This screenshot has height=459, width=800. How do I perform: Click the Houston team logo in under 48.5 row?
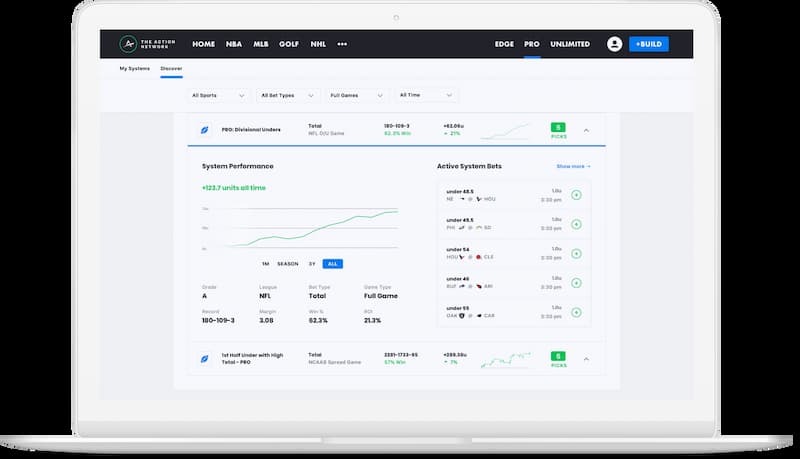[x=479, y=199]
